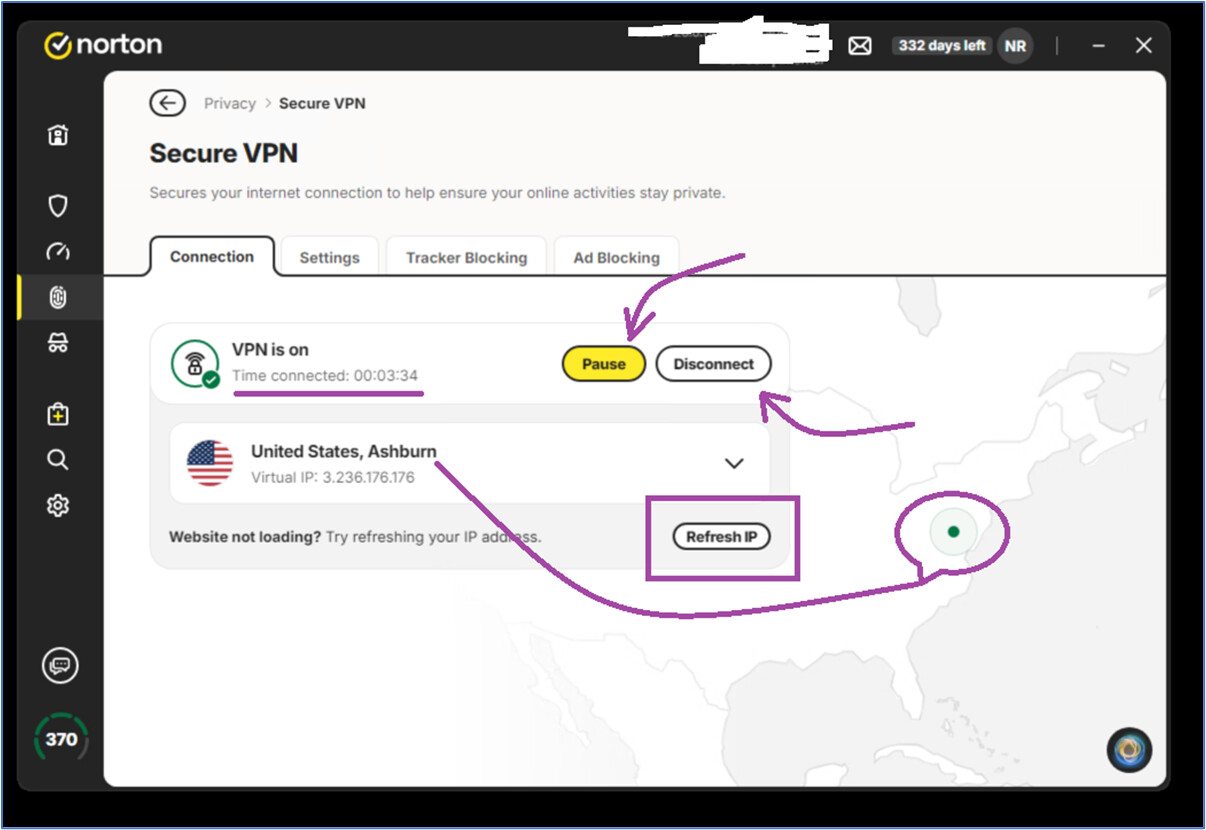Open the envelope messages icon
The image size is (1206, 830).
tap(860, 46)
